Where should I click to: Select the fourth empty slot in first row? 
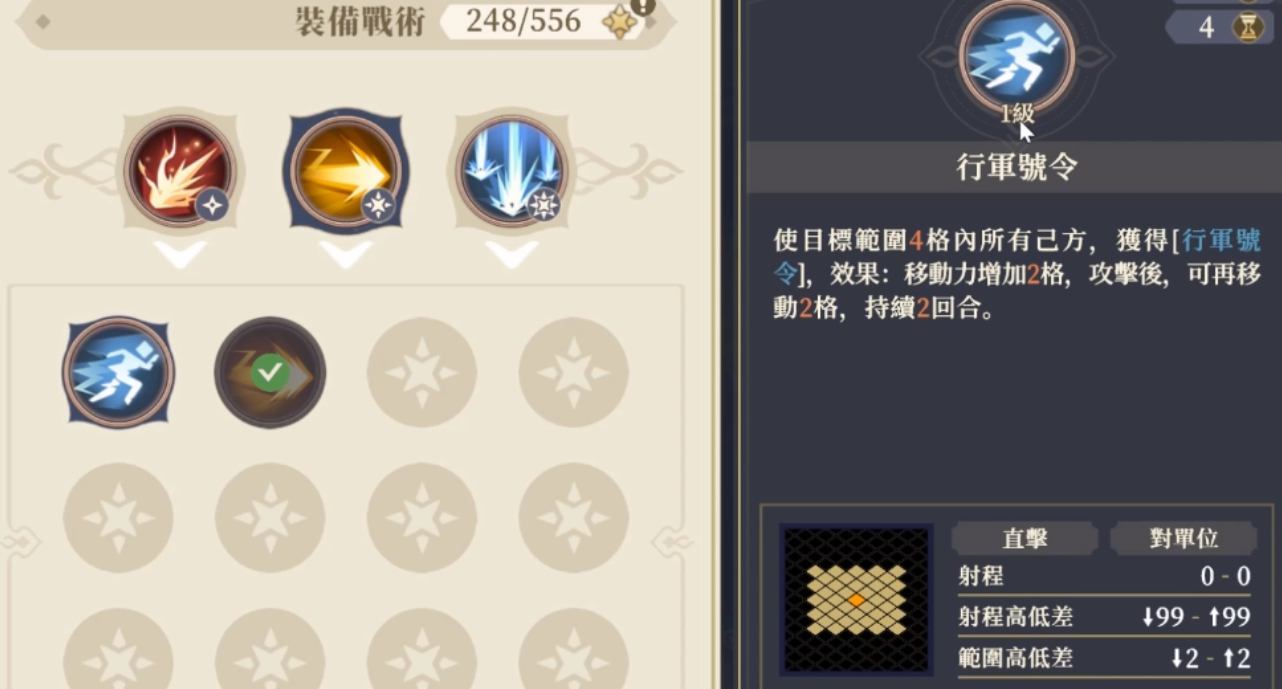click(x=574, y=372)
